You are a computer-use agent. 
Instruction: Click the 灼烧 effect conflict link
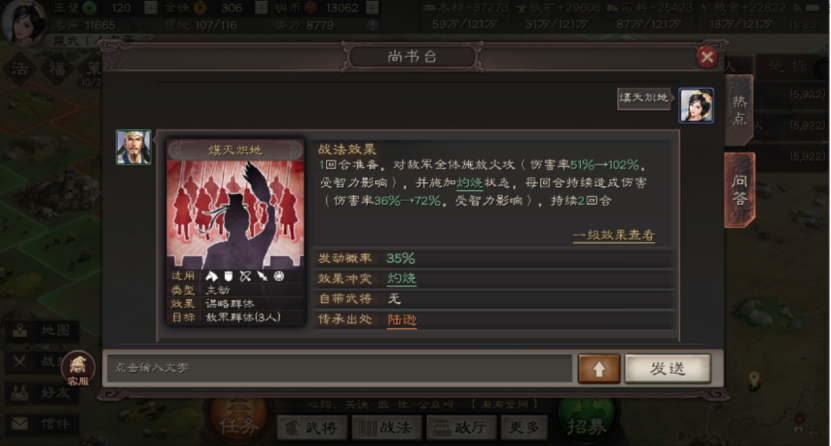pos(402,279)
